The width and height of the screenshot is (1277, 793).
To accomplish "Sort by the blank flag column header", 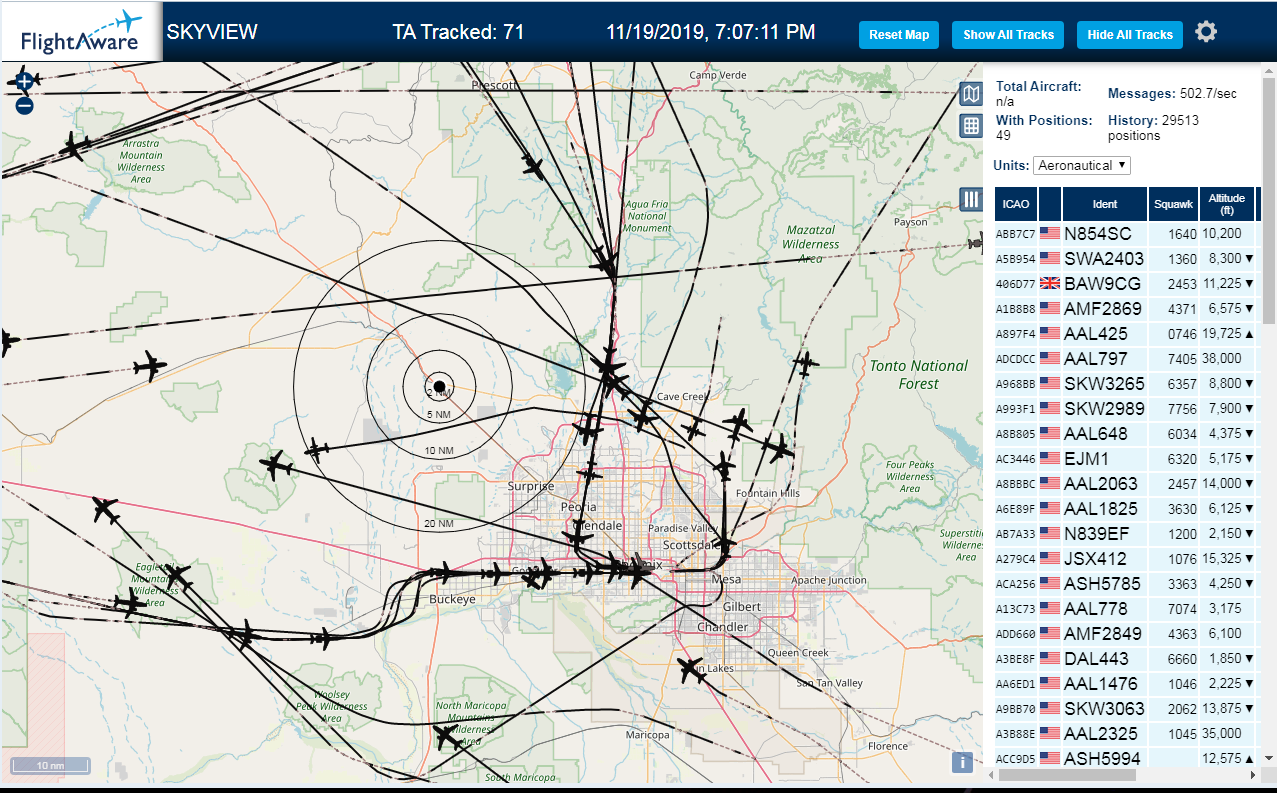I will pos(1050,204).
